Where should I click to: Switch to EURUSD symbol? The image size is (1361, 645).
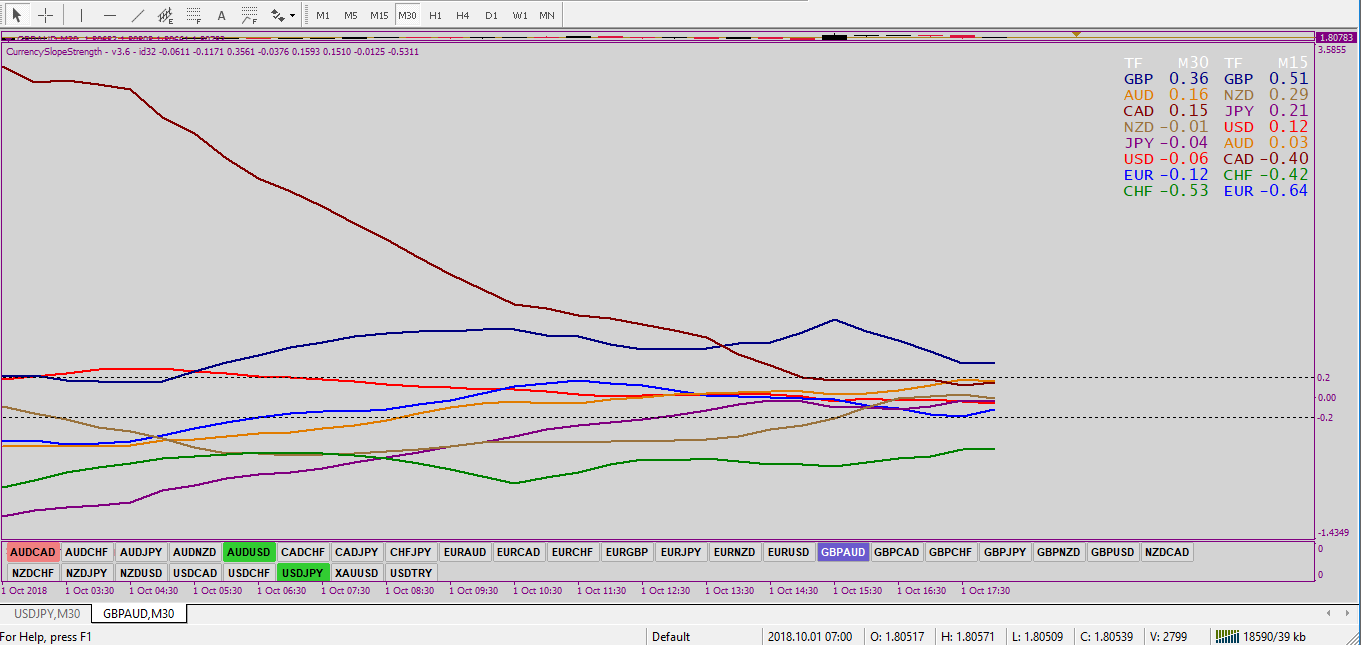[789, 552]
